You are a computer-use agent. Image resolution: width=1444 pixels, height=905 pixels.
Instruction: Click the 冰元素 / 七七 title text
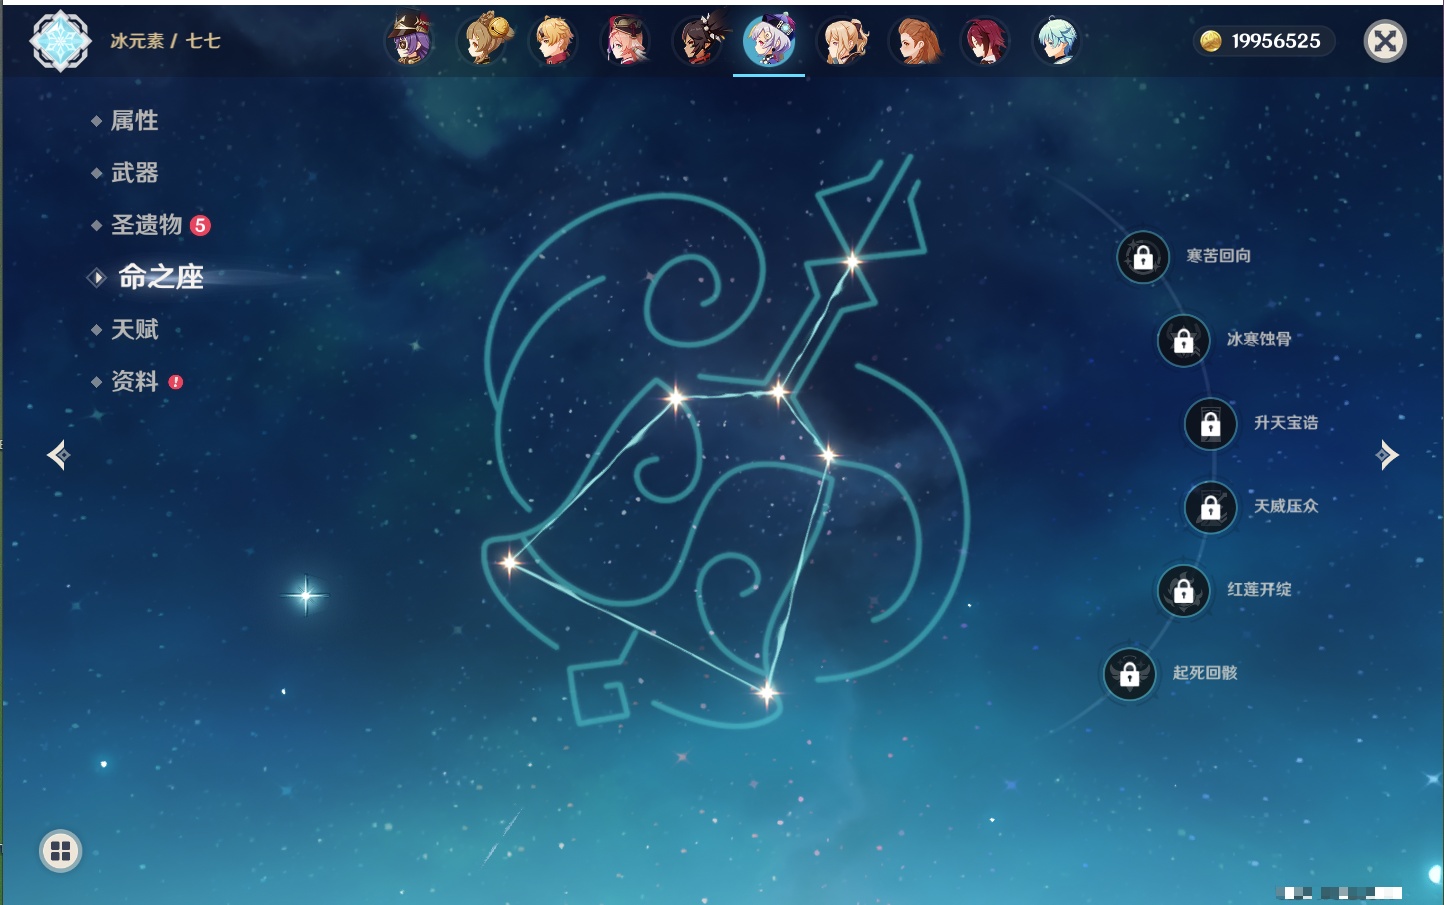[166, 41]
